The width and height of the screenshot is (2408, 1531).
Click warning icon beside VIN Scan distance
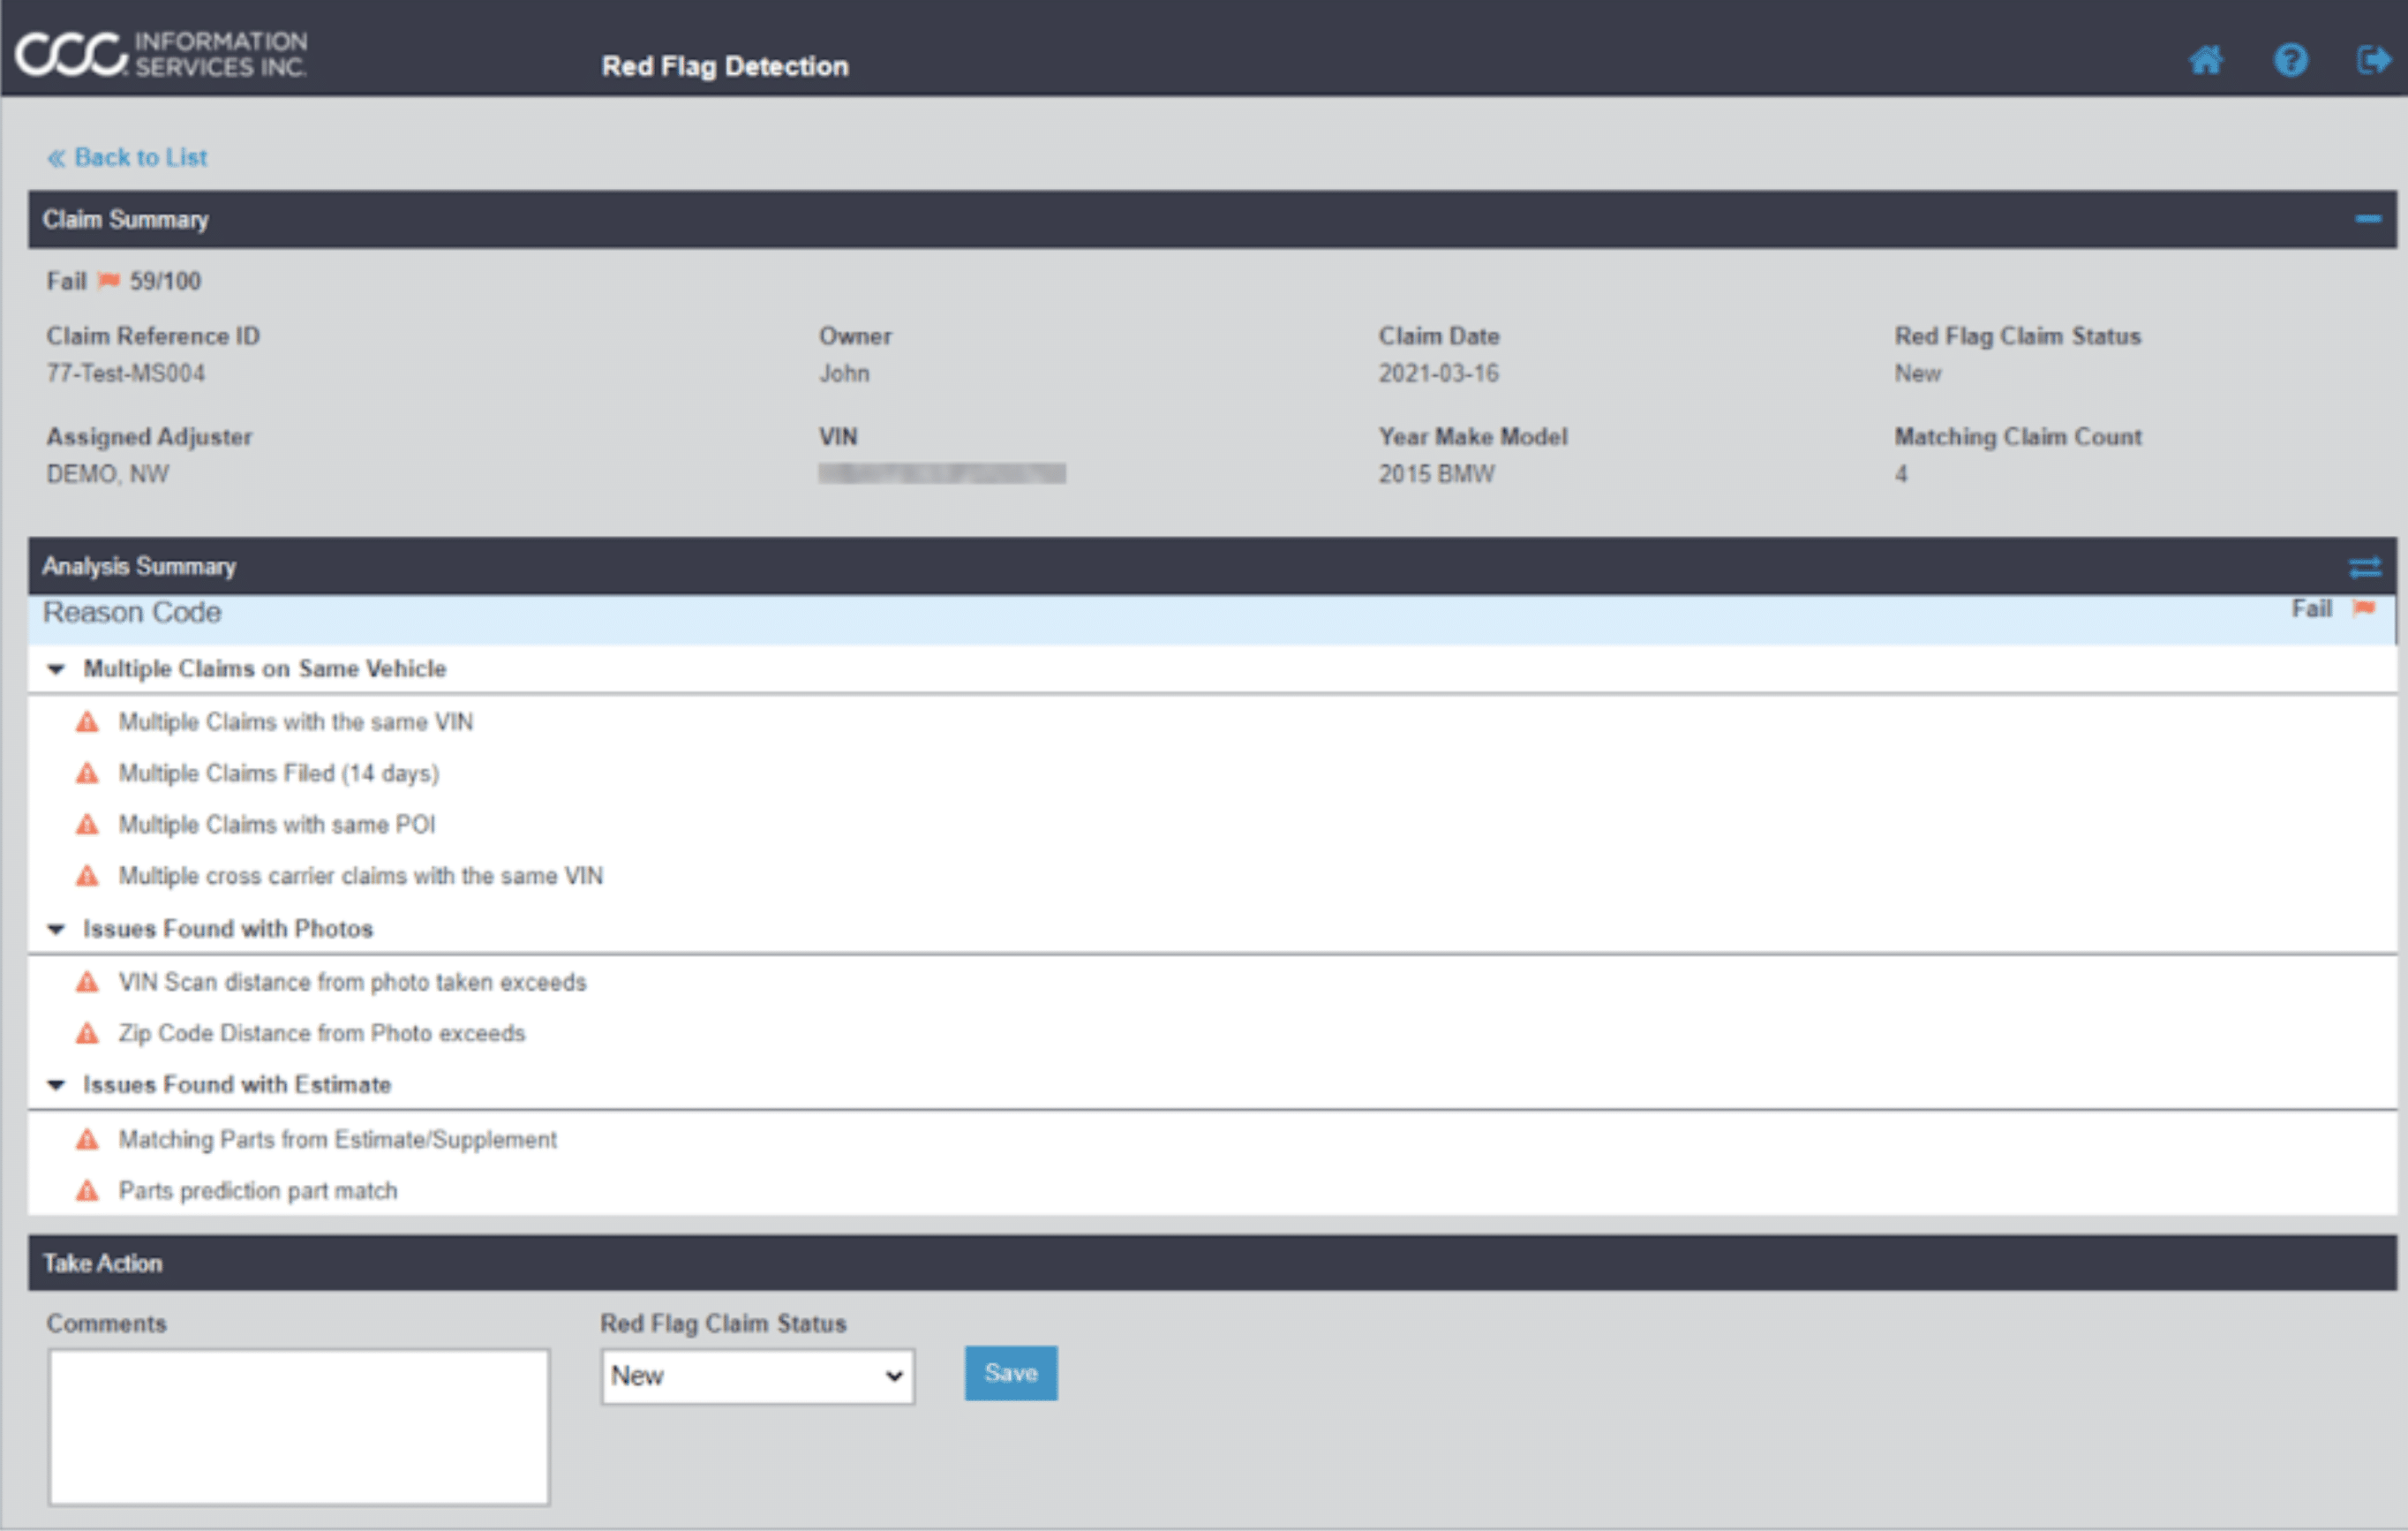88,982
